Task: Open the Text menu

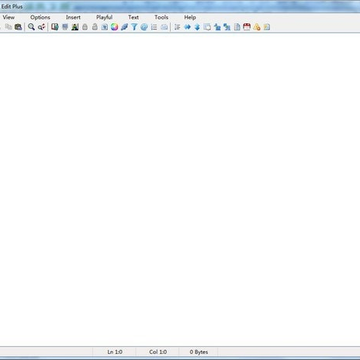Action: pyautogui.click(x=133, y=17)
